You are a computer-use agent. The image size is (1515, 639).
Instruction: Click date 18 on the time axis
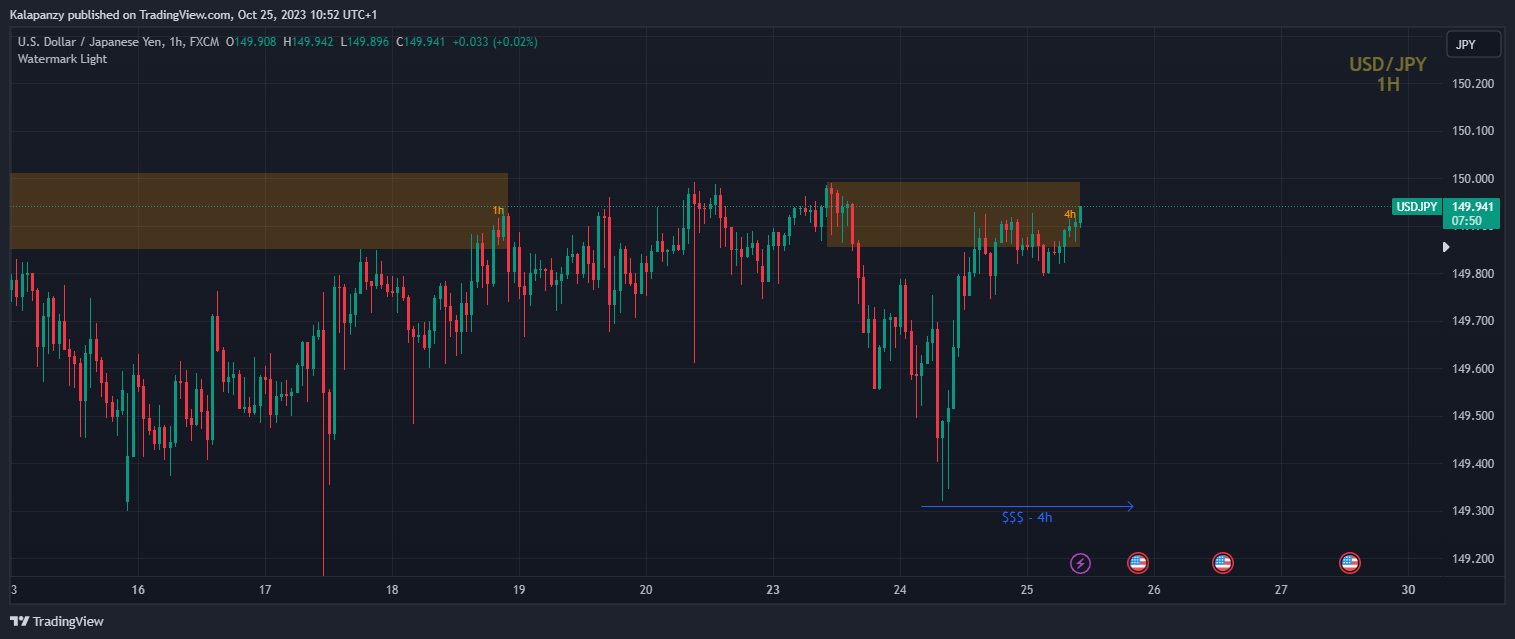tap(392, 590)
